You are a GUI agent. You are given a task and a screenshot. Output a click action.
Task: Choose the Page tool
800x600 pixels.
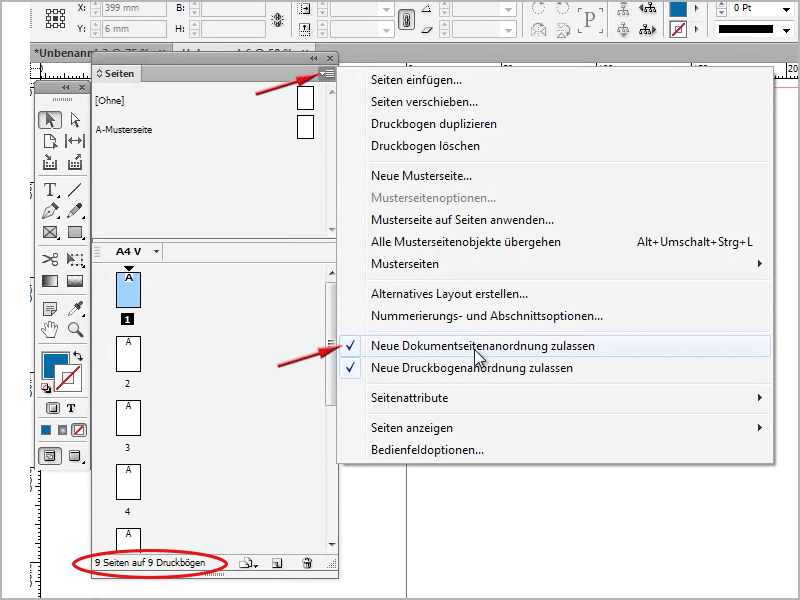(50, 141)
